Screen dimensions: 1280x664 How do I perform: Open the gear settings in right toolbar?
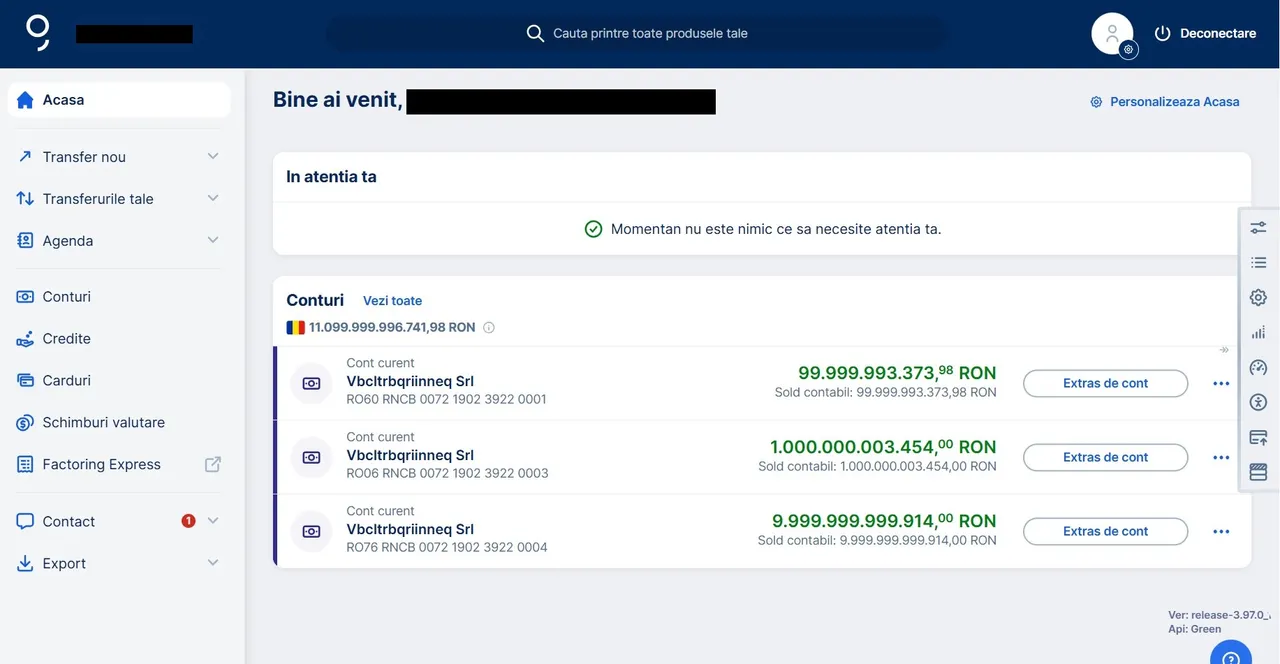[x=1258, y=297]
